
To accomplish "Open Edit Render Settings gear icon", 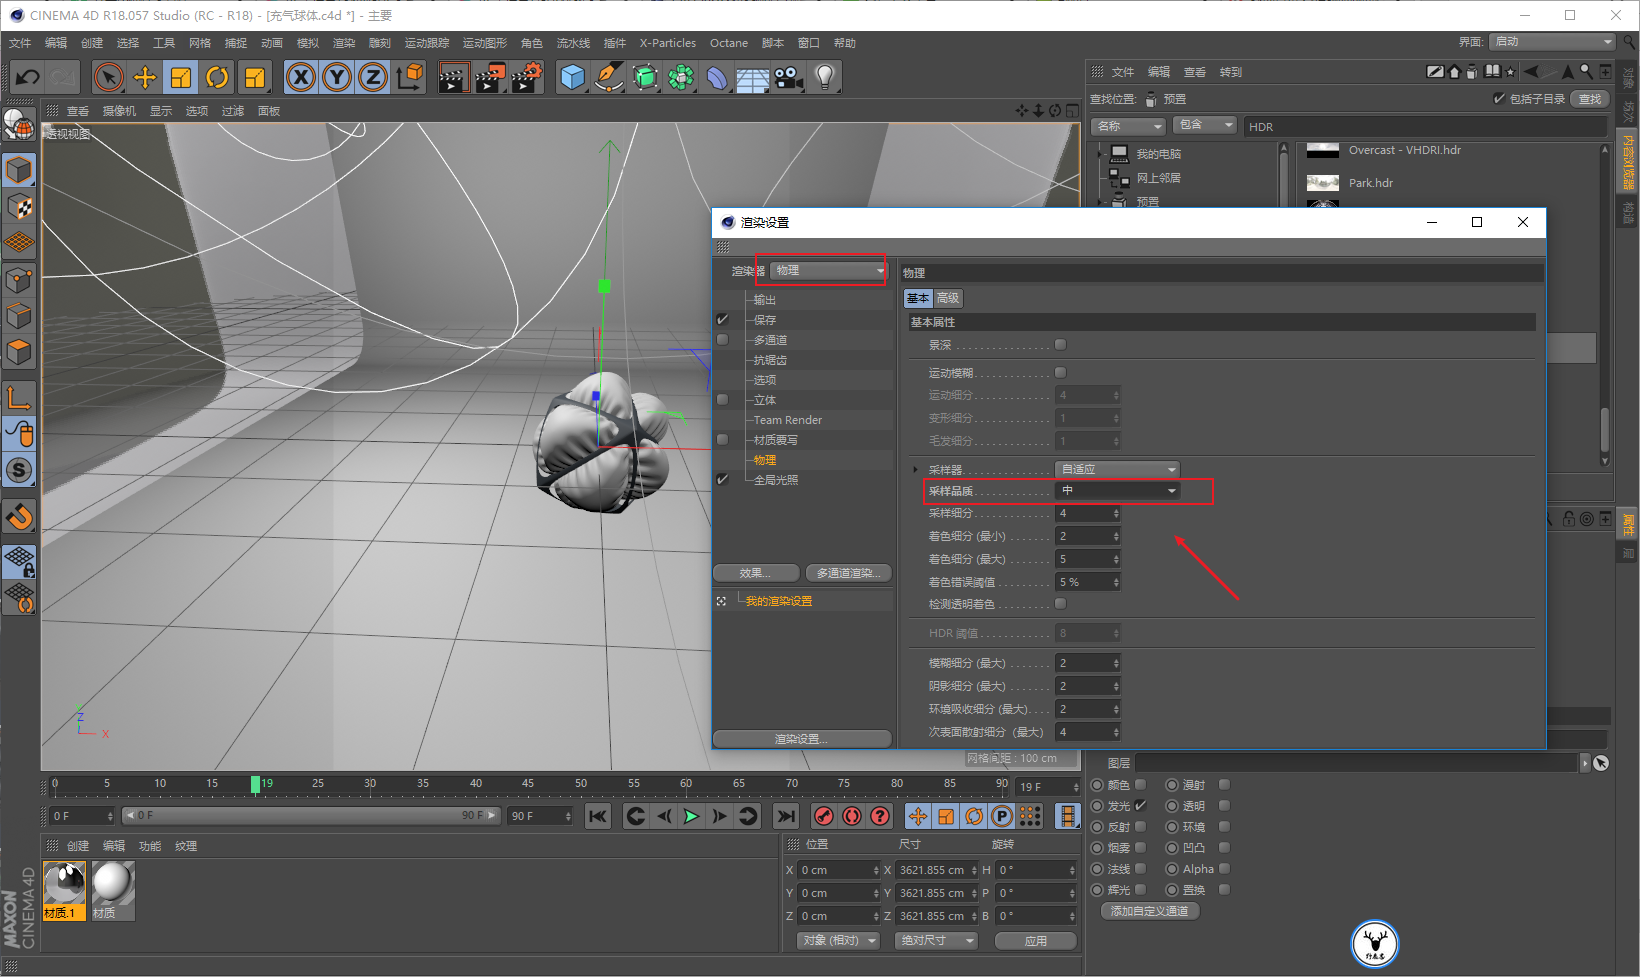I will point(527,77).
